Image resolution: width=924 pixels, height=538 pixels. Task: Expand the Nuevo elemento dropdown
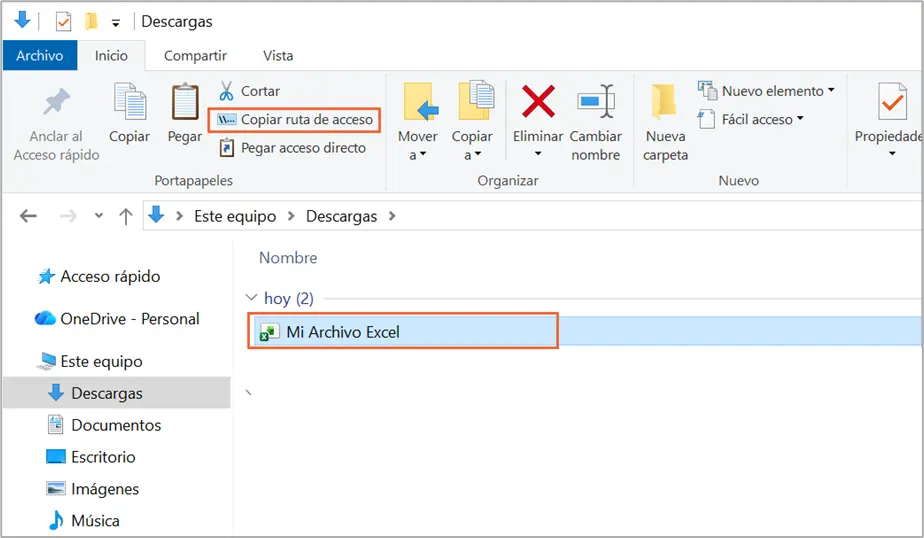[x=831, y=90]
